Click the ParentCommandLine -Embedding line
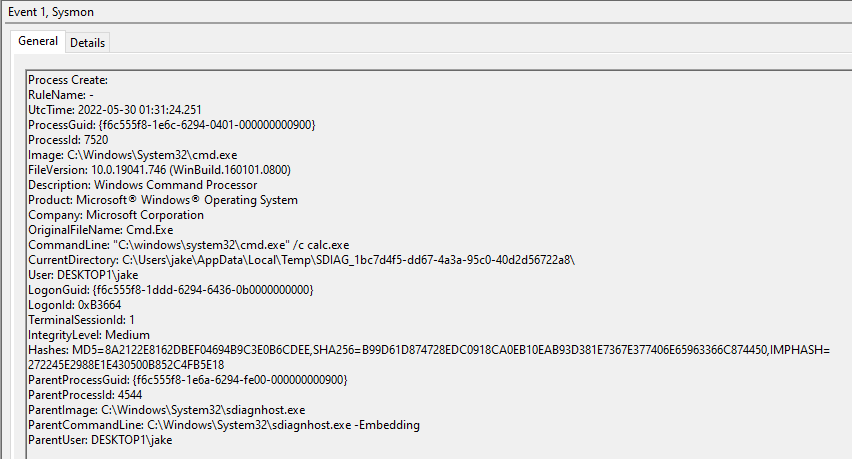Viewport: 852px width, 459px height. (x=224, y=425)
